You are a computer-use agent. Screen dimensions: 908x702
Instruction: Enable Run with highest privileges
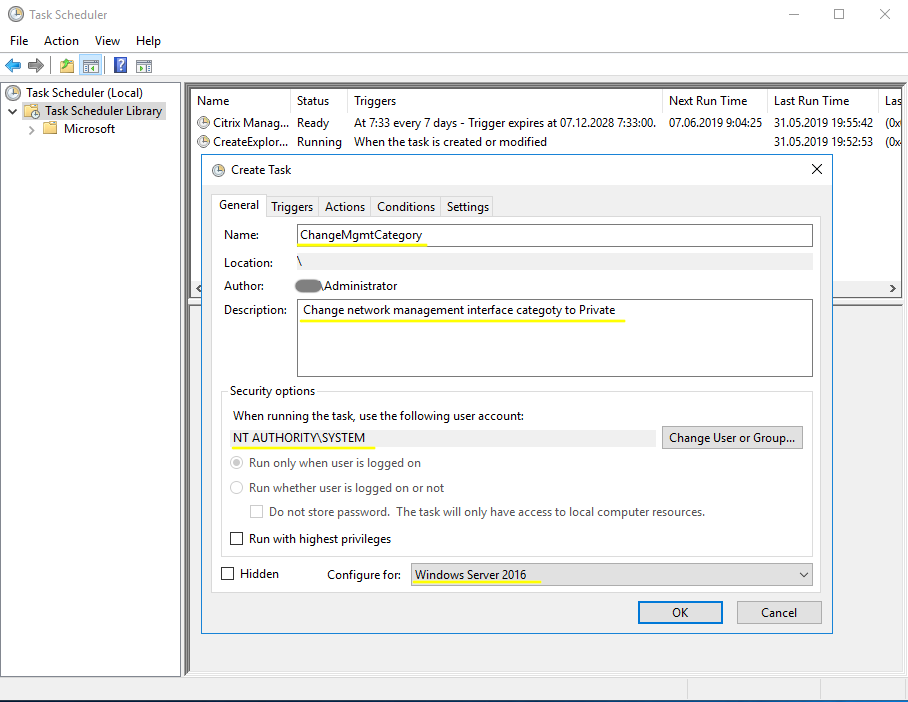[237, 538]
